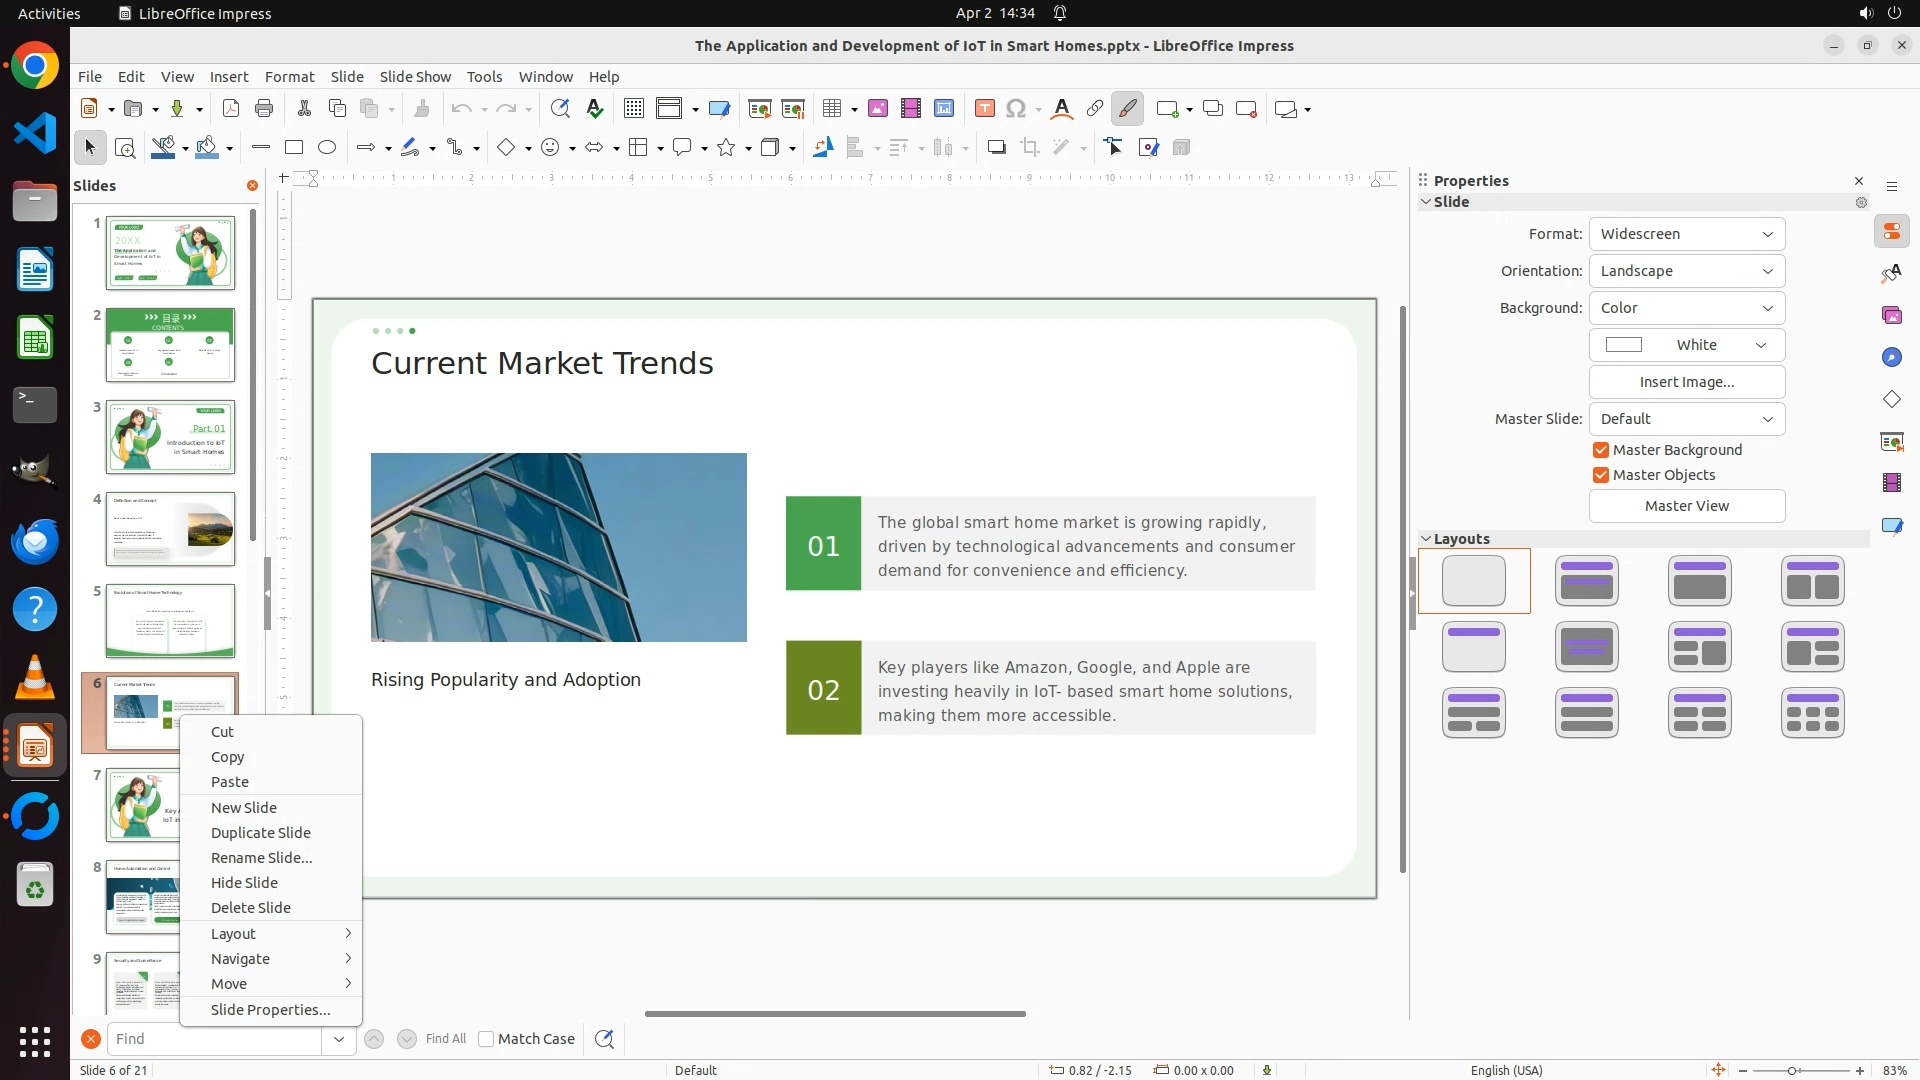Disable the Master Objects checkbox

coord(1601,475)
